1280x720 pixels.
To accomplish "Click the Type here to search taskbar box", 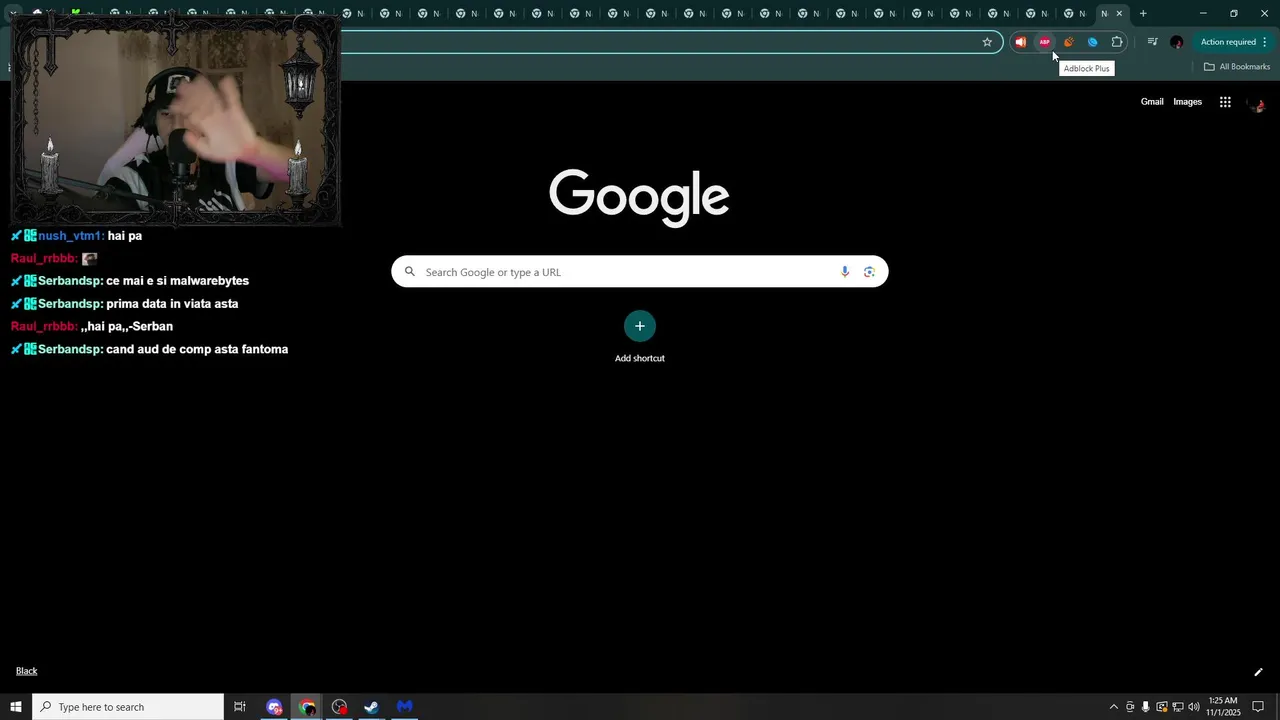I will pyautogui.click(x=128, y=707).
